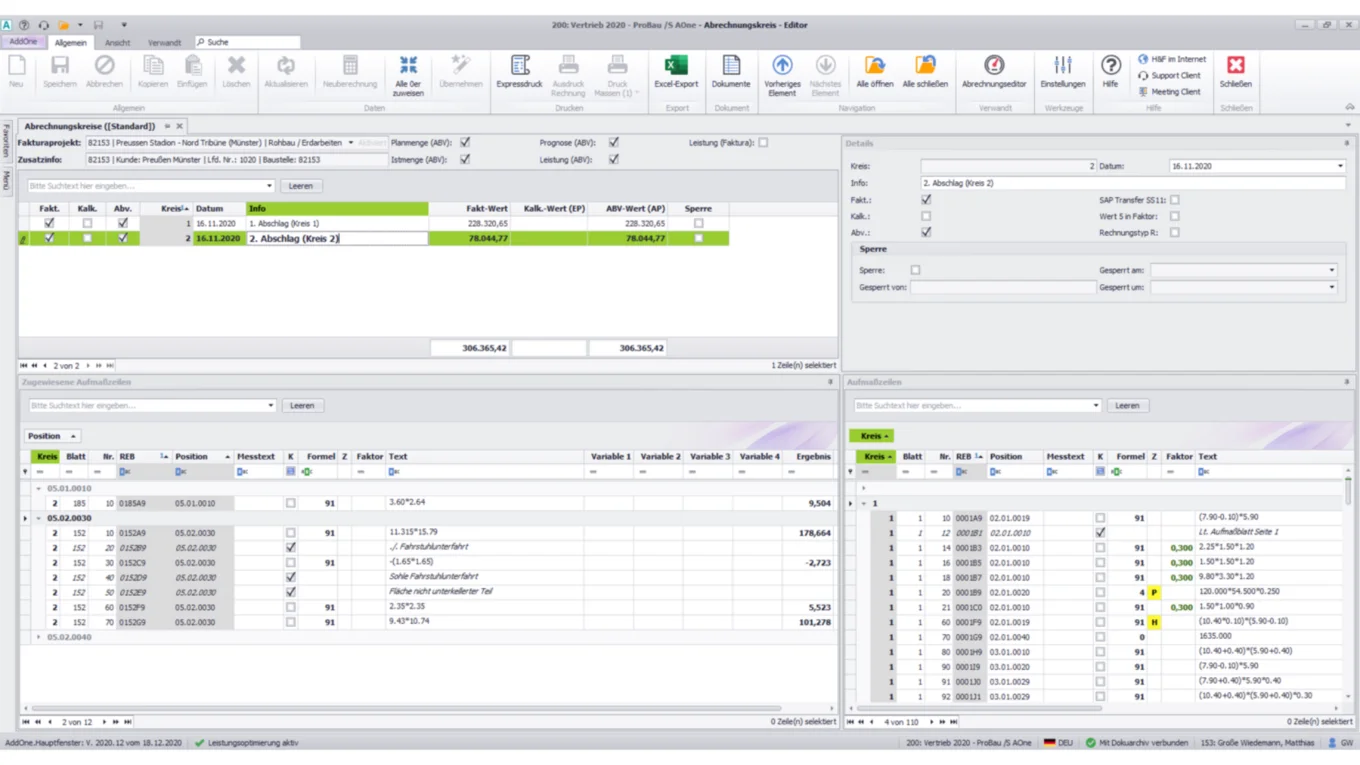
Task: Enable the Leistung (Faktura) checkbox
Action: (764, 143)
